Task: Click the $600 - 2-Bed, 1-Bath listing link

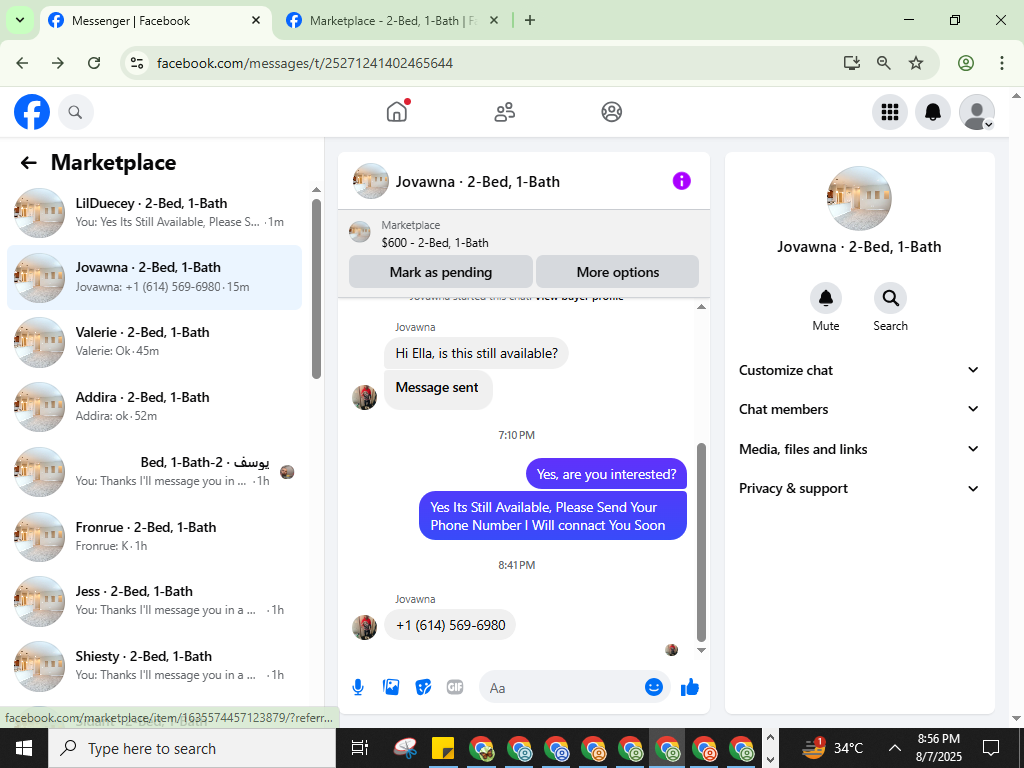Action: pos(435,243)
